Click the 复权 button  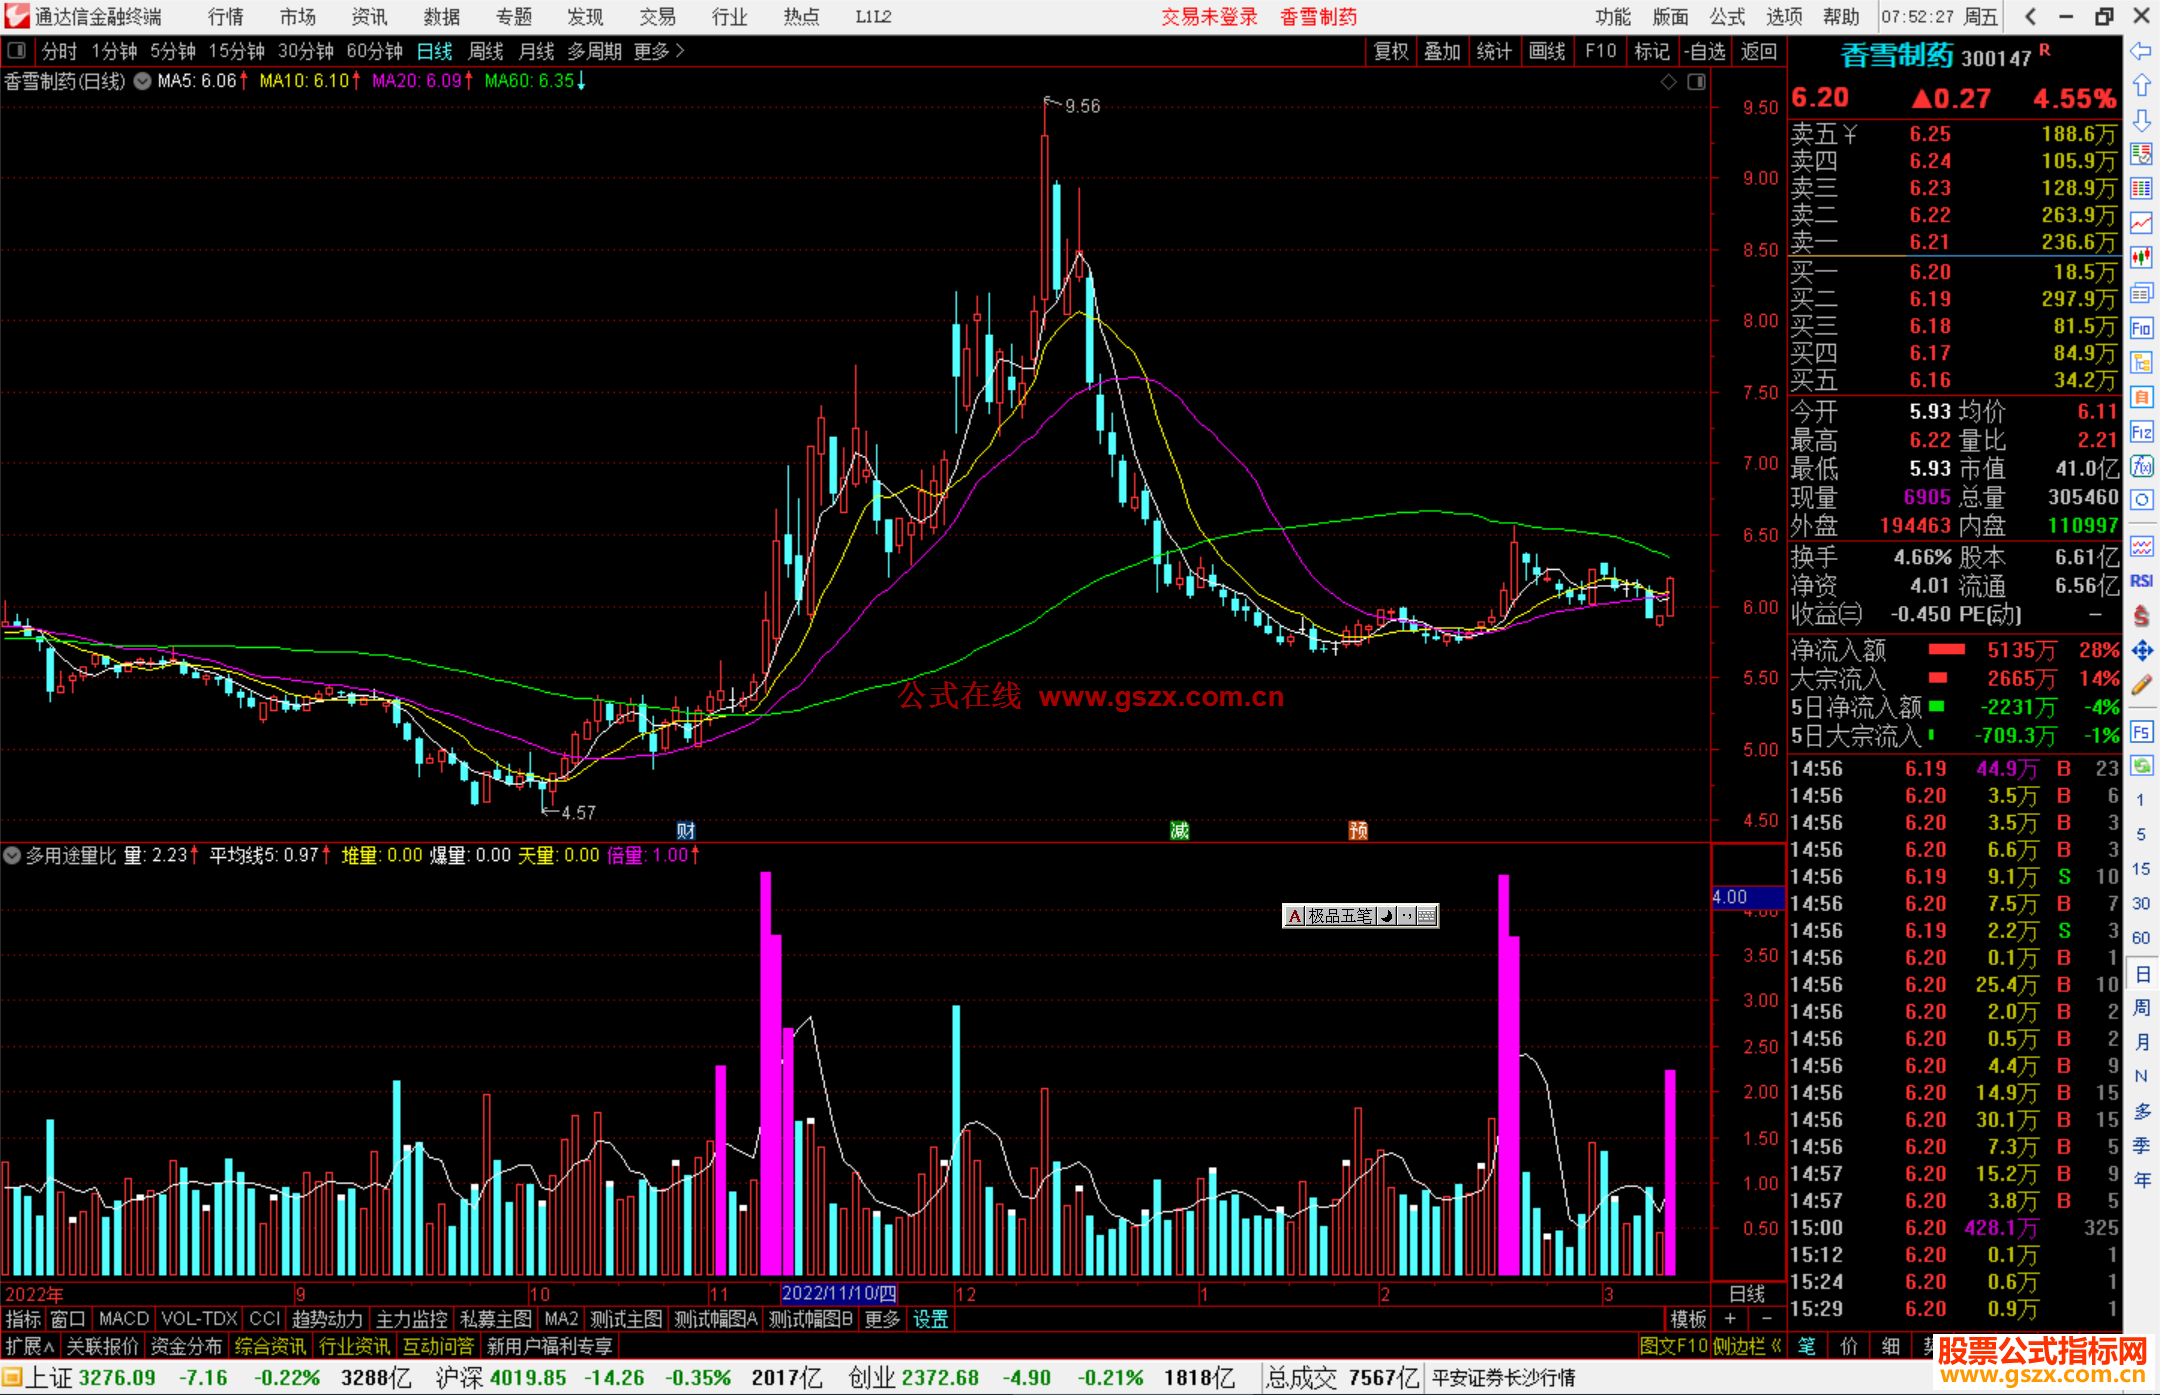click(x=1391, y=51)
